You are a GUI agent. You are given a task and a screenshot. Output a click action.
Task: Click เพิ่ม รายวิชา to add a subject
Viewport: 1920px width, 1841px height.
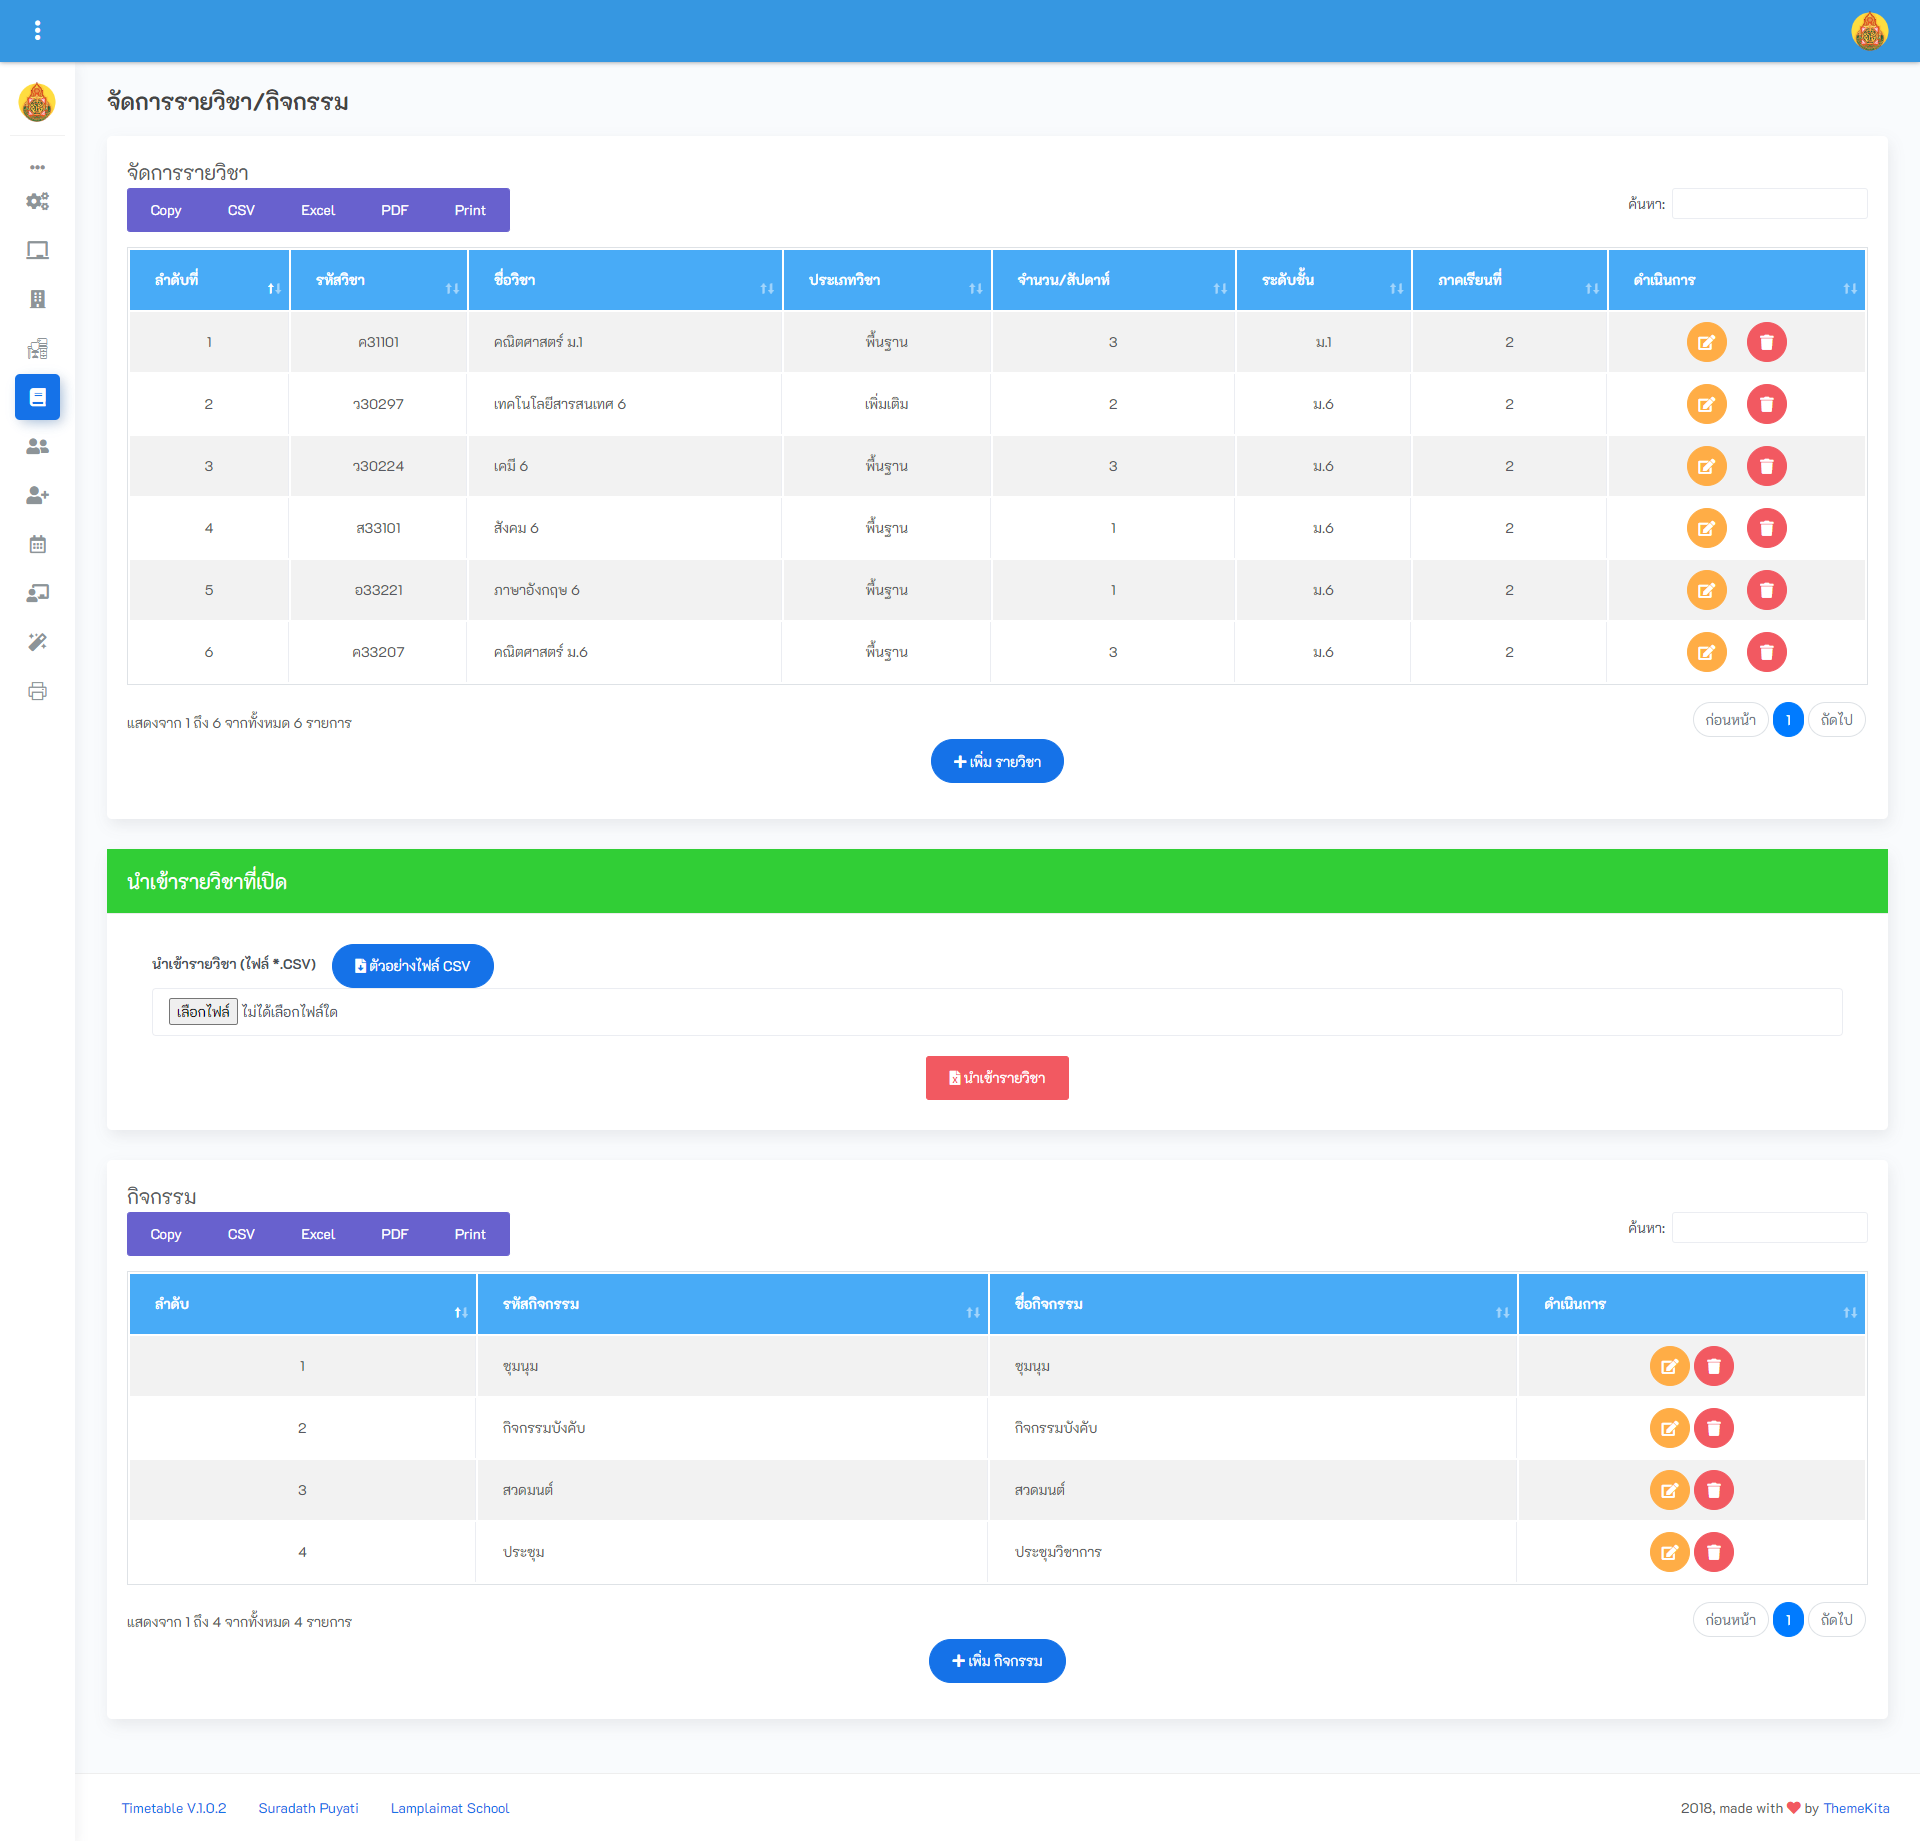click(x=996, y=761)
